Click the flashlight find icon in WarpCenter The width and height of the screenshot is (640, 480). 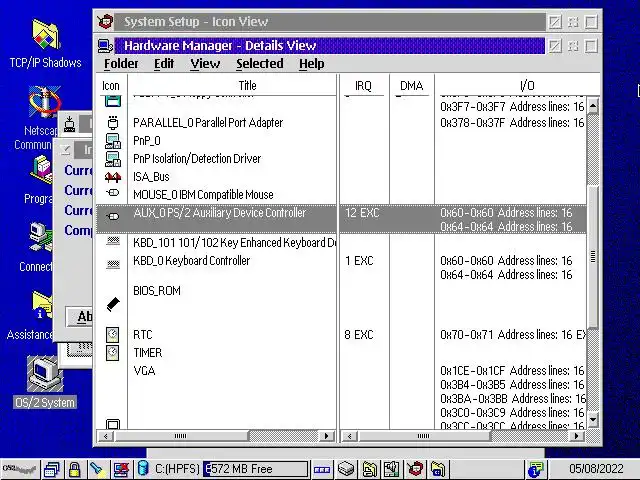point(97,469)
